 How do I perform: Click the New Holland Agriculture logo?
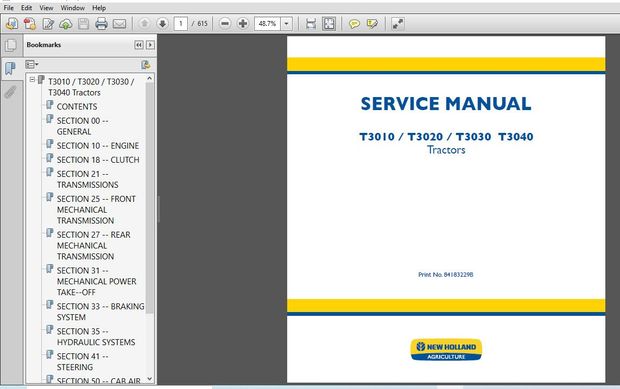pyautogui.click(x=446, y=350)
